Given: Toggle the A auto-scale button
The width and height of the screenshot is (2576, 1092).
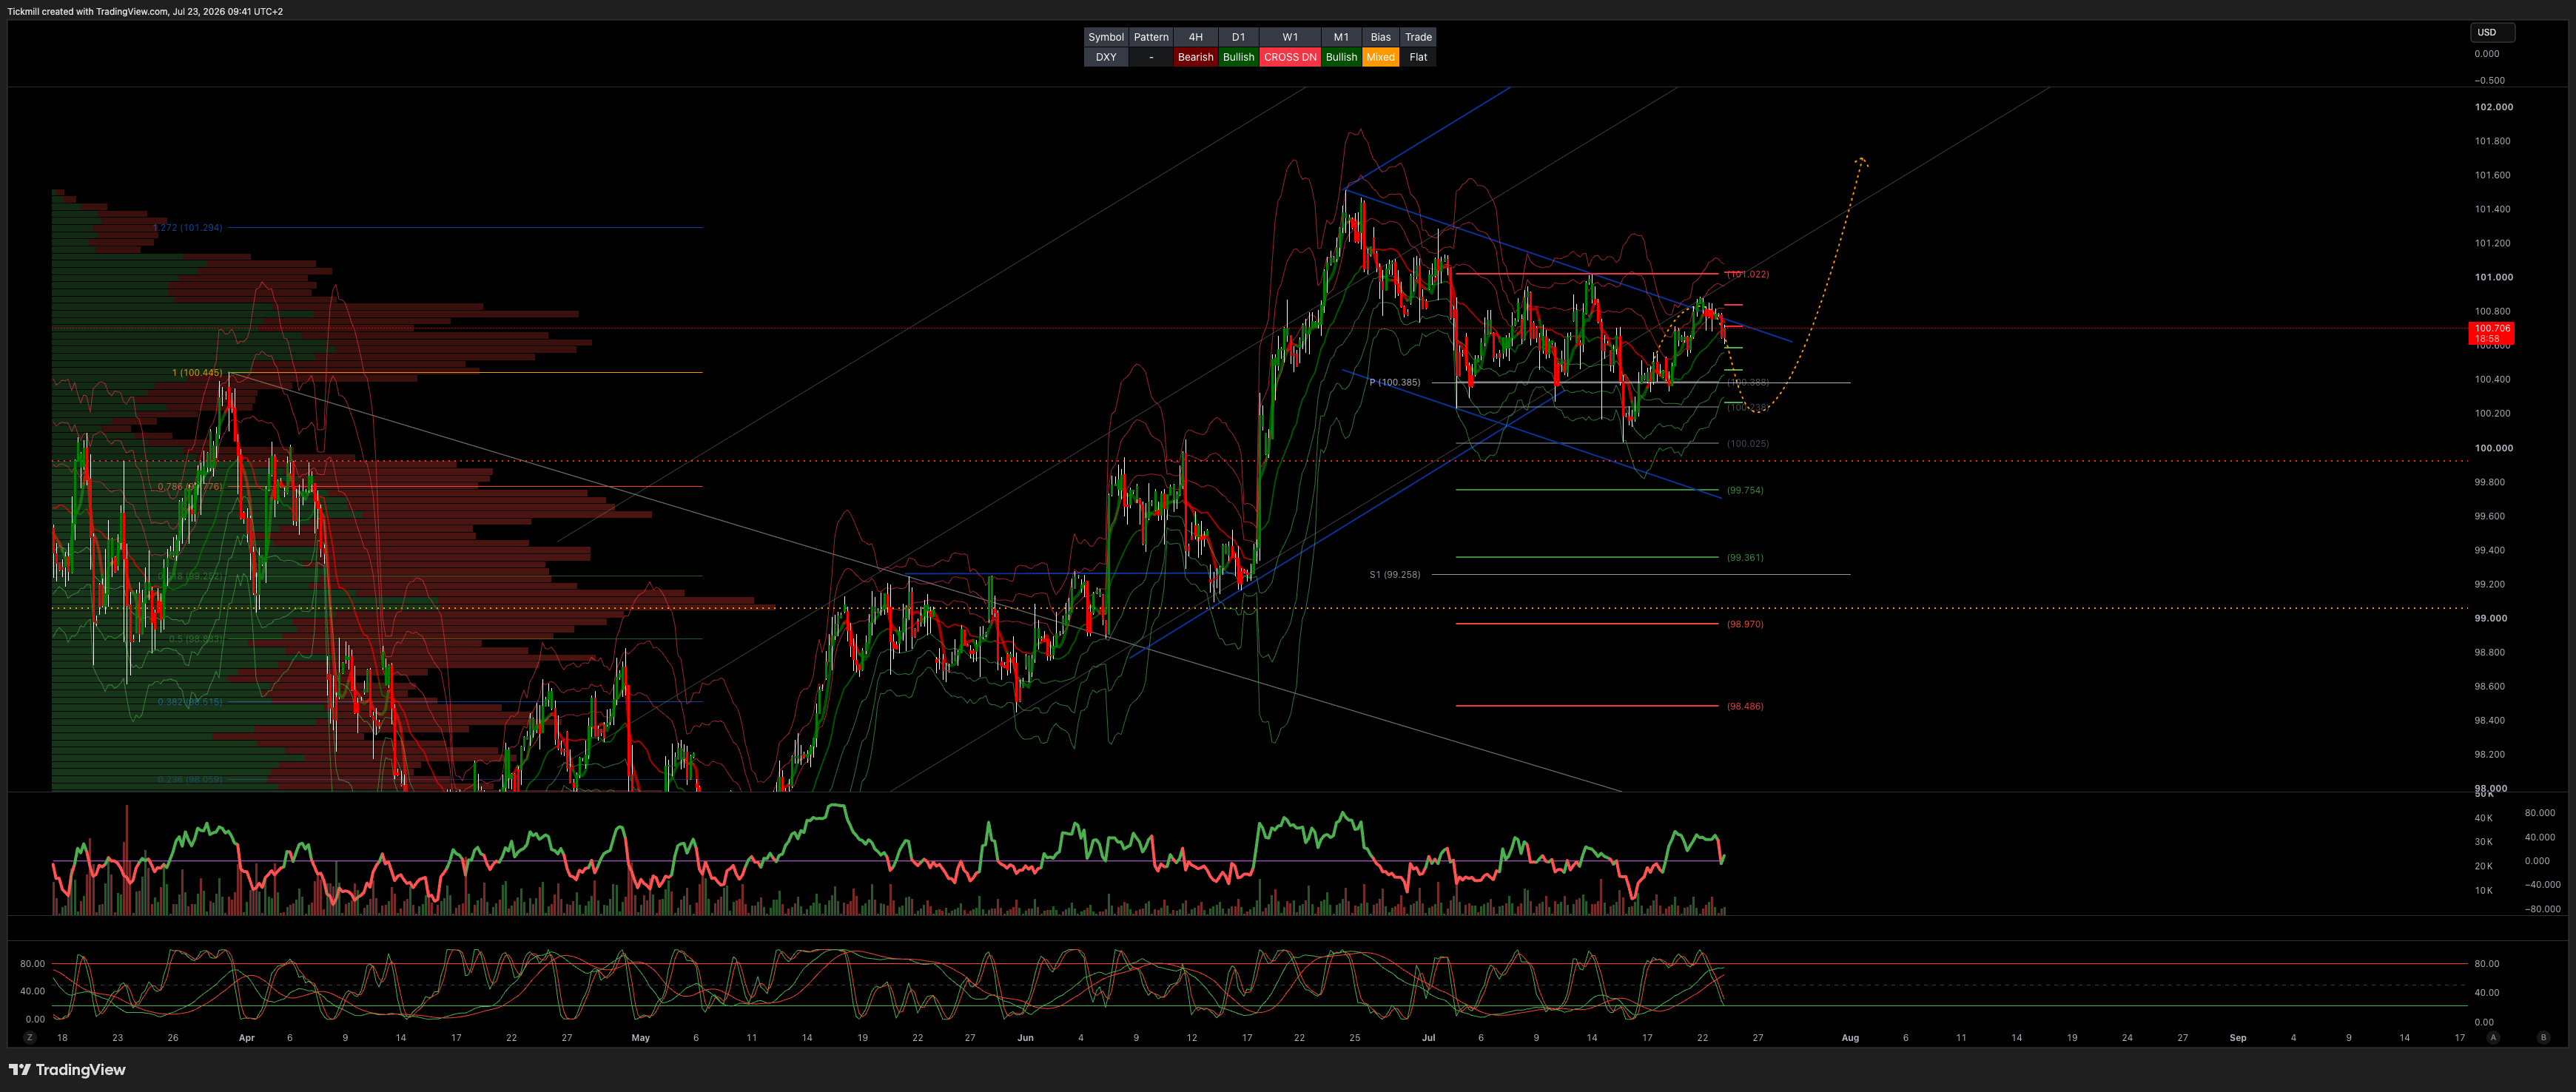Looking at the screenshot, I should [x=2493, y=1038].
